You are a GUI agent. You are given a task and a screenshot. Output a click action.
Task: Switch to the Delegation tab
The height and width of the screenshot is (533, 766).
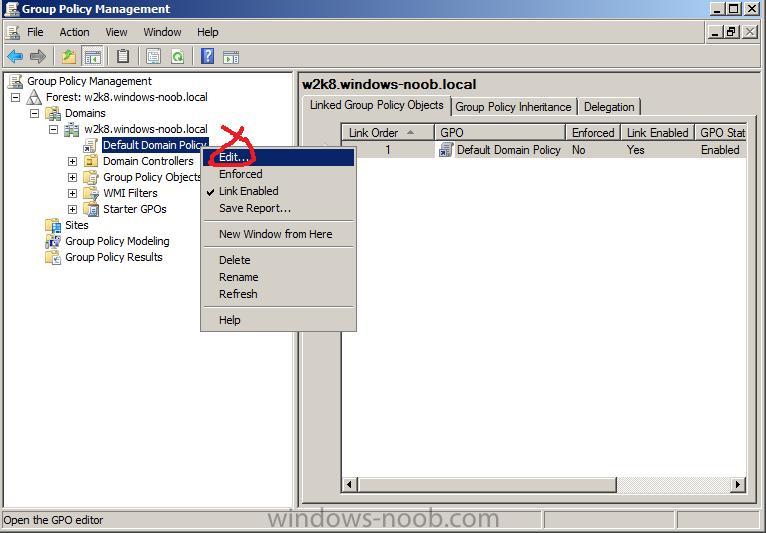click(x=609, y=107)
